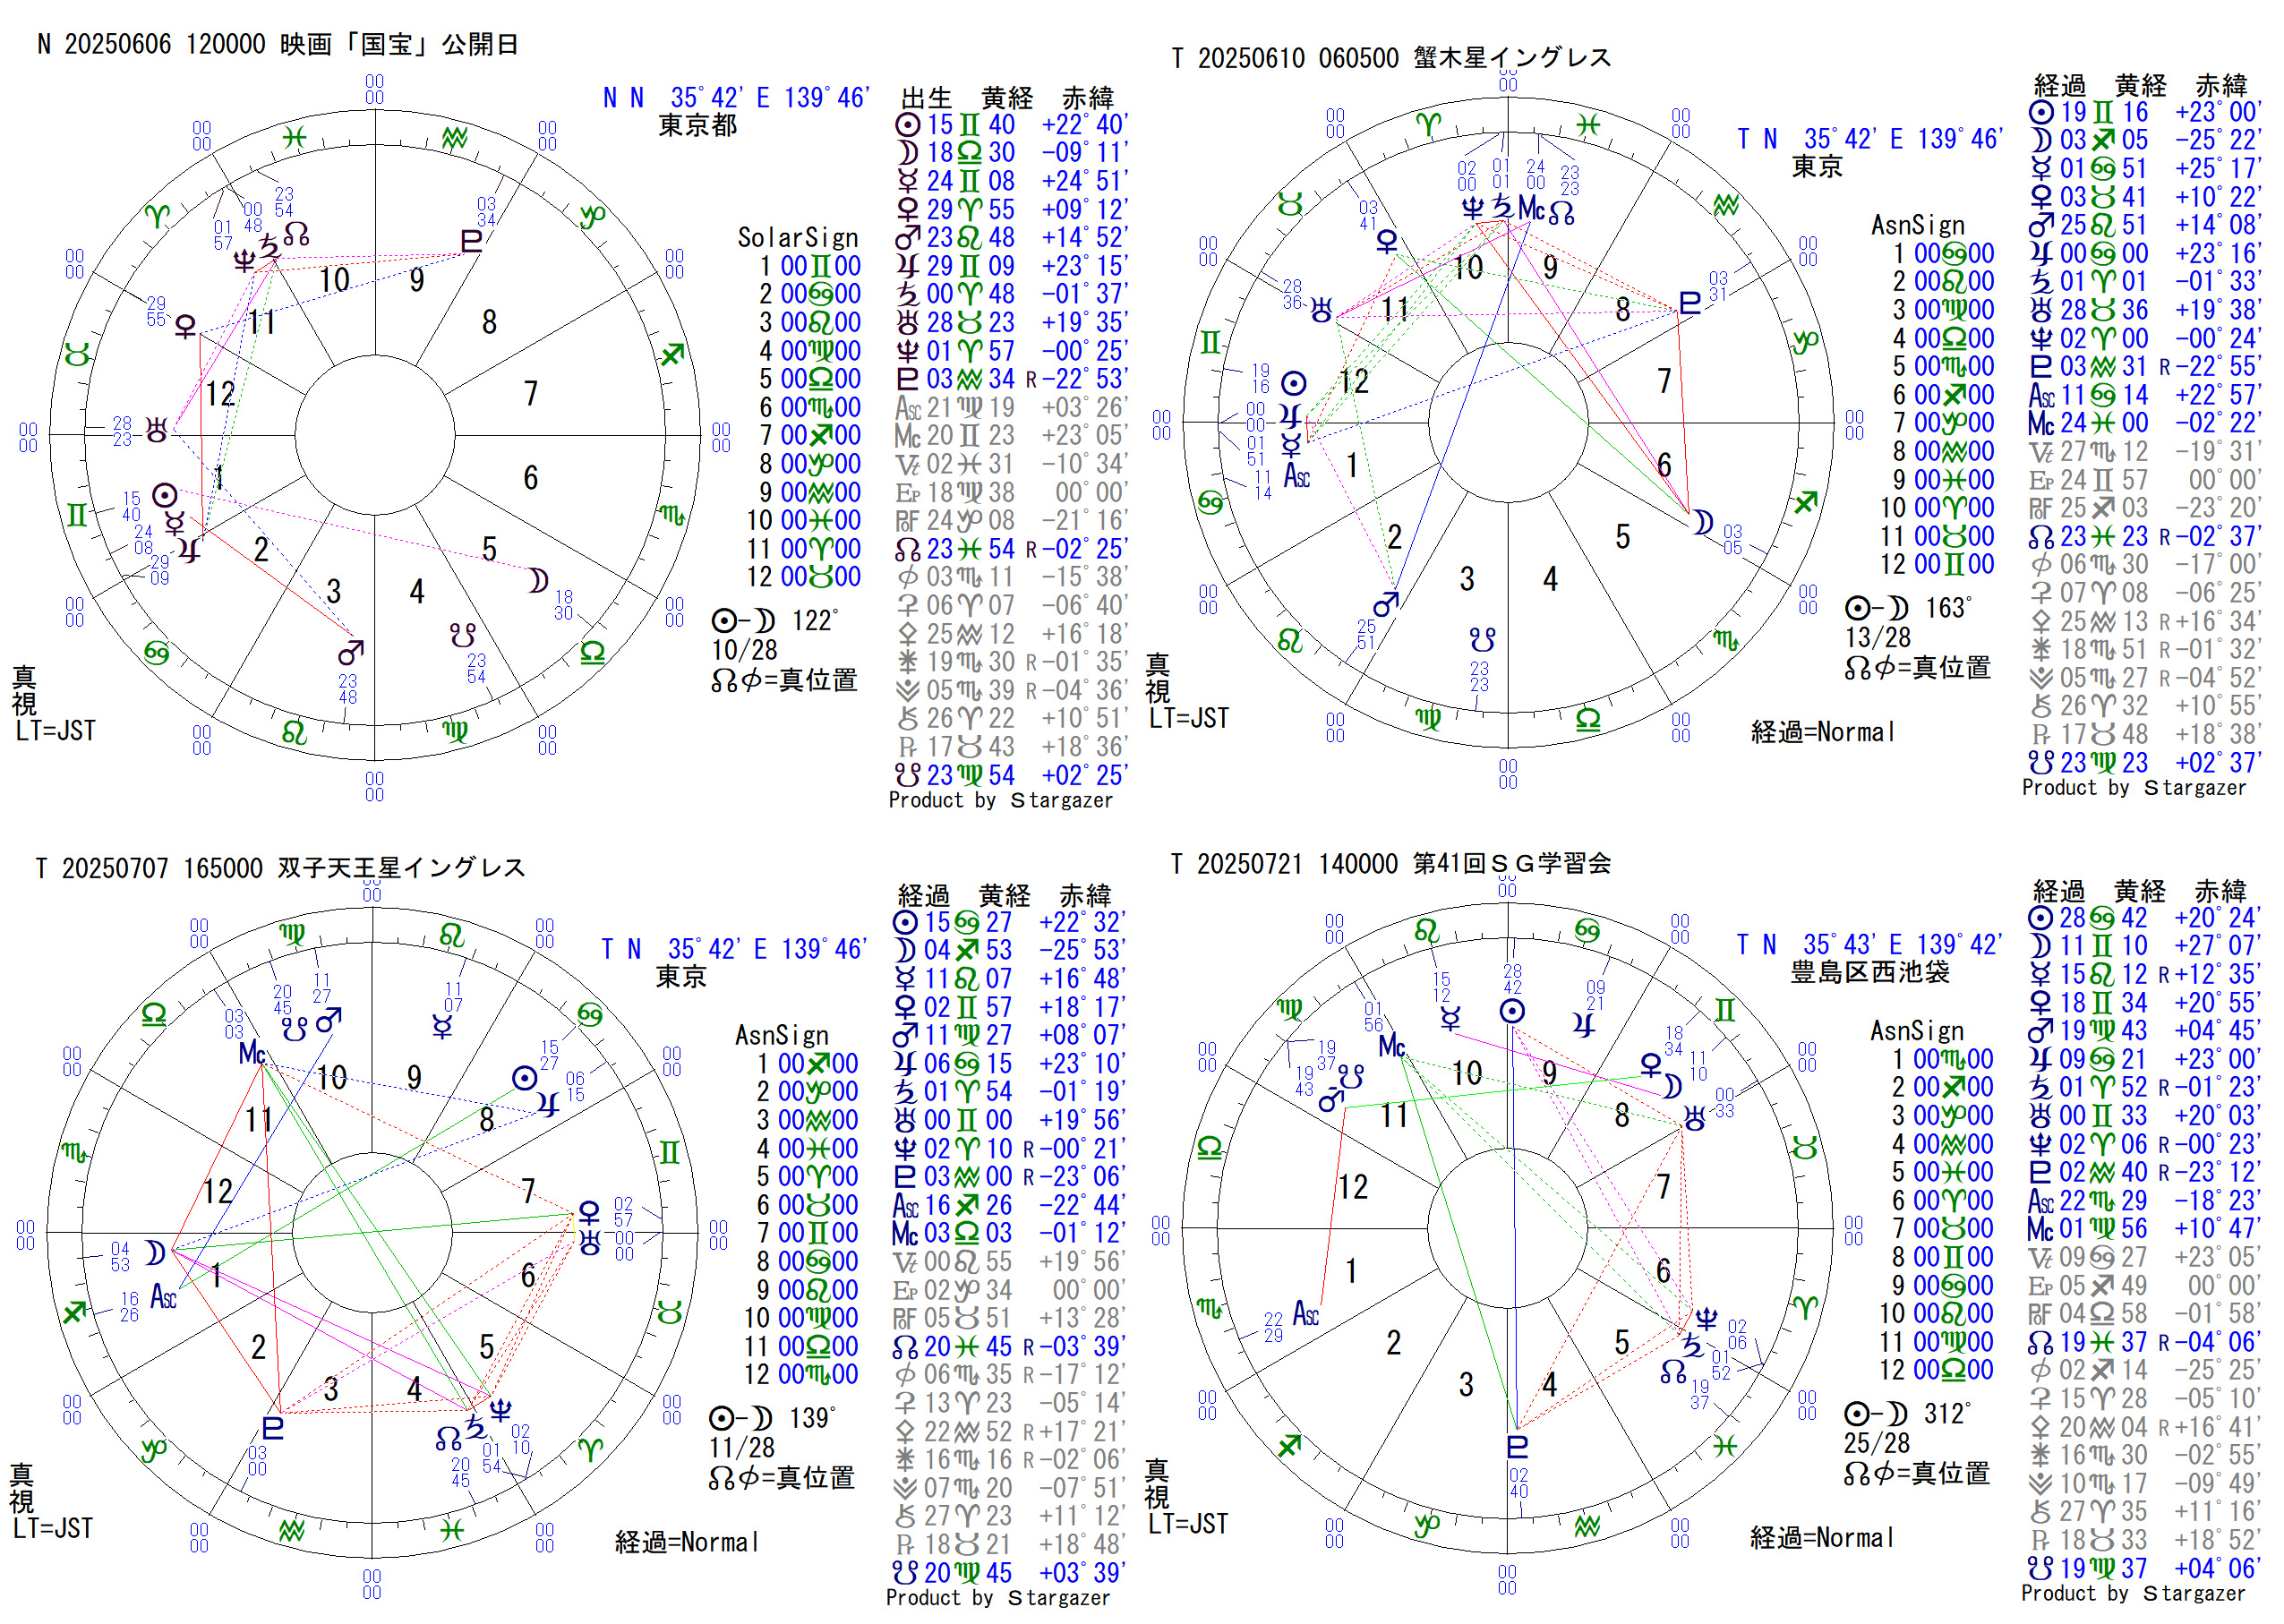Select the Pluto glyph in the 蟹木星イングレス chart wheel
The height and width of the screenshot is (1624, 2284).
click(x=1689, y=303)
